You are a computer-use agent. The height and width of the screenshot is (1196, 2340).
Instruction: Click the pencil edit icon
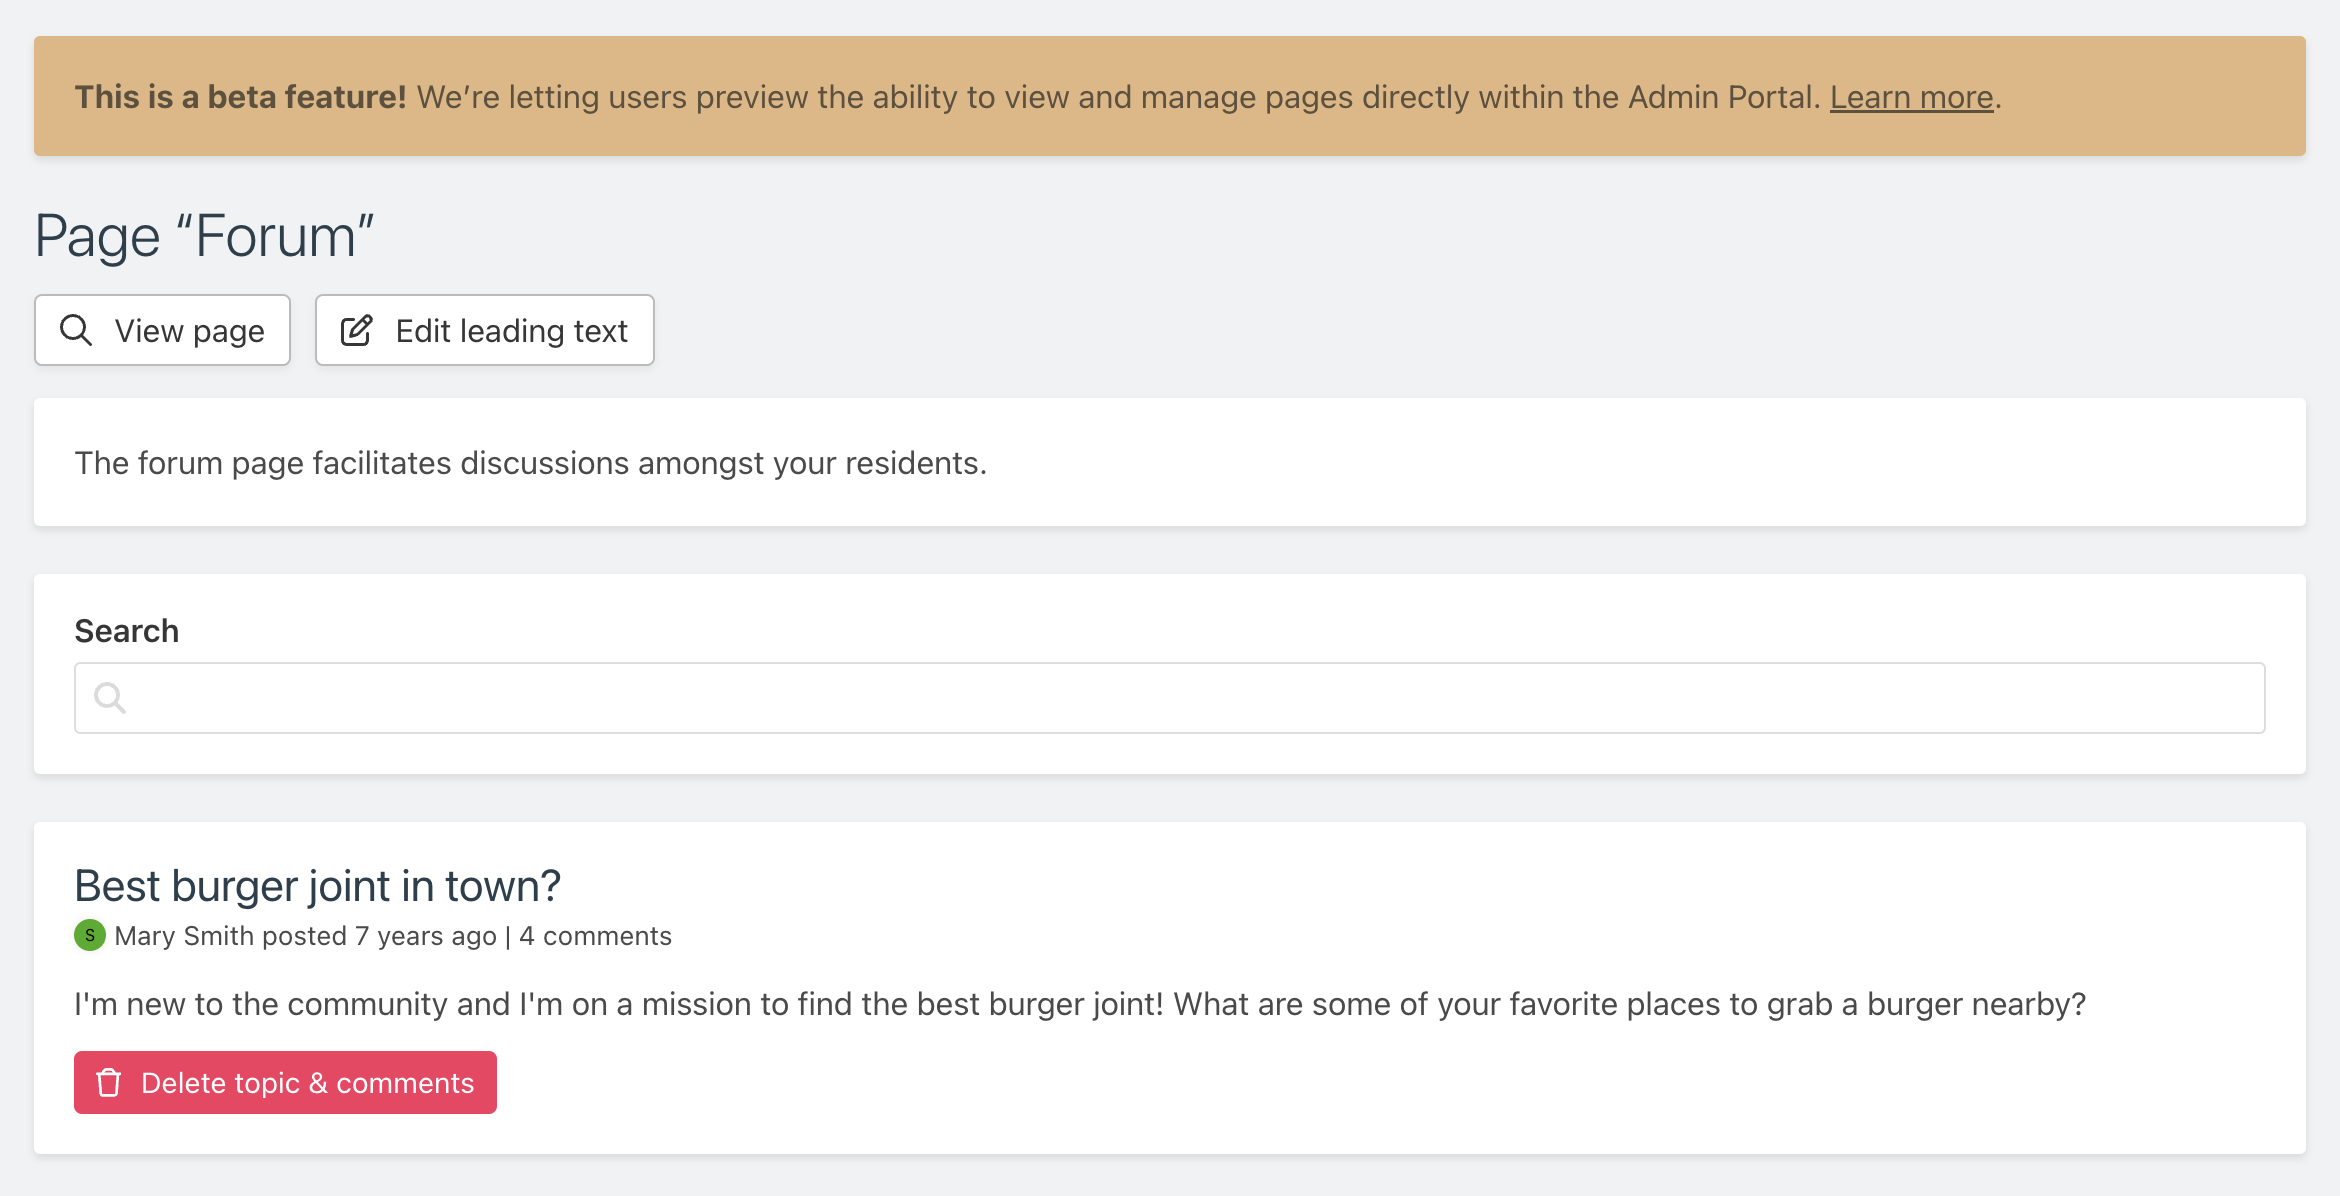click(357, 330)
